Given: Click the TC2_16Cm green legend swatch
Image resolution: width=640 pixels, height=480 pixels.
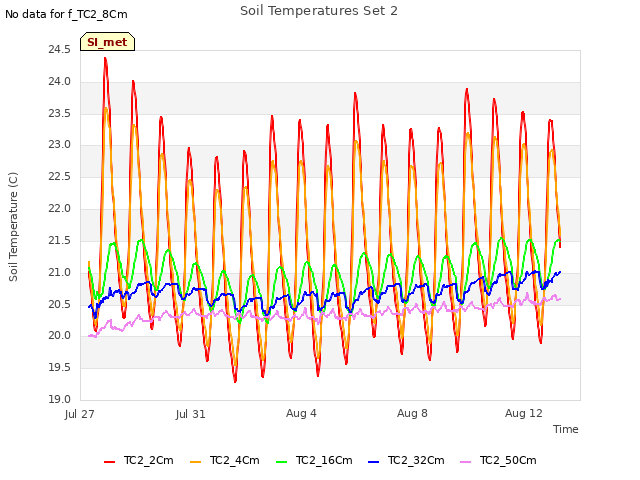Looking at the screenshot, I should (282, 462).
